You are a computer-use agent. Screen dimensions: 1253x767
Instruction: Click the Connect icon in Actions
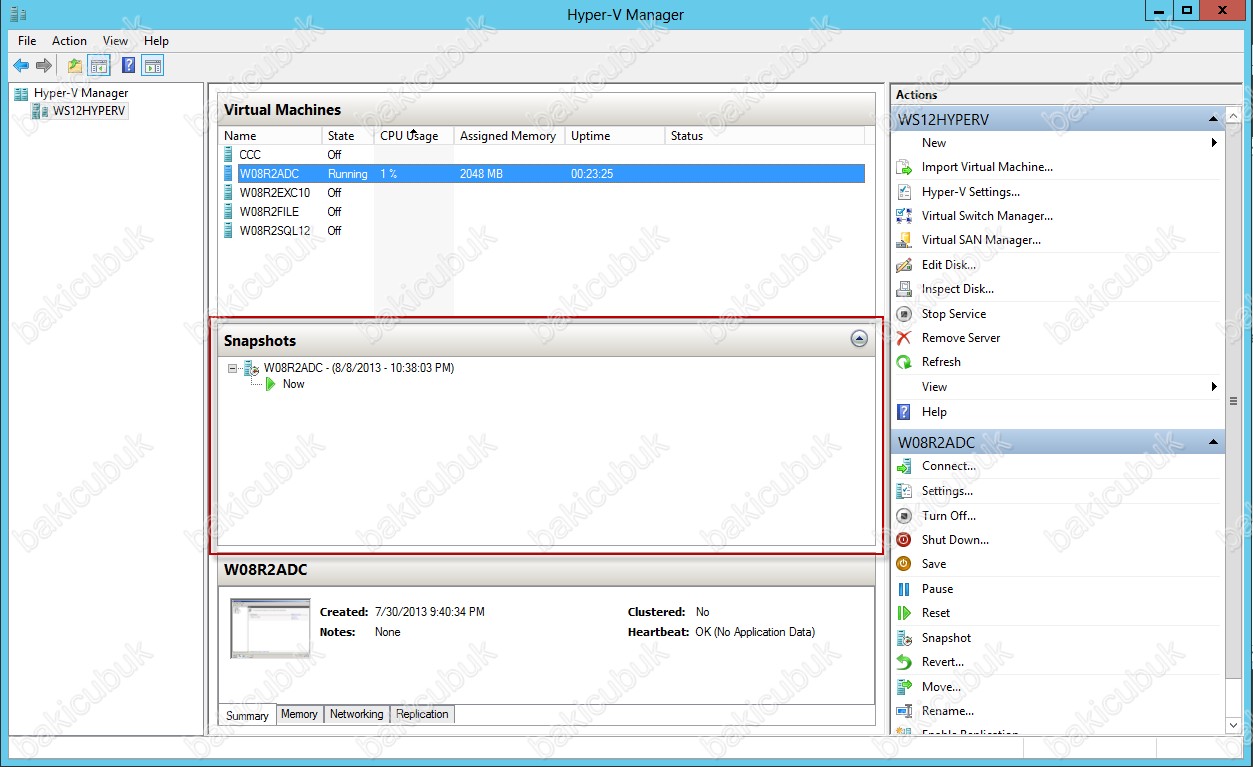[x=904, y=466]
